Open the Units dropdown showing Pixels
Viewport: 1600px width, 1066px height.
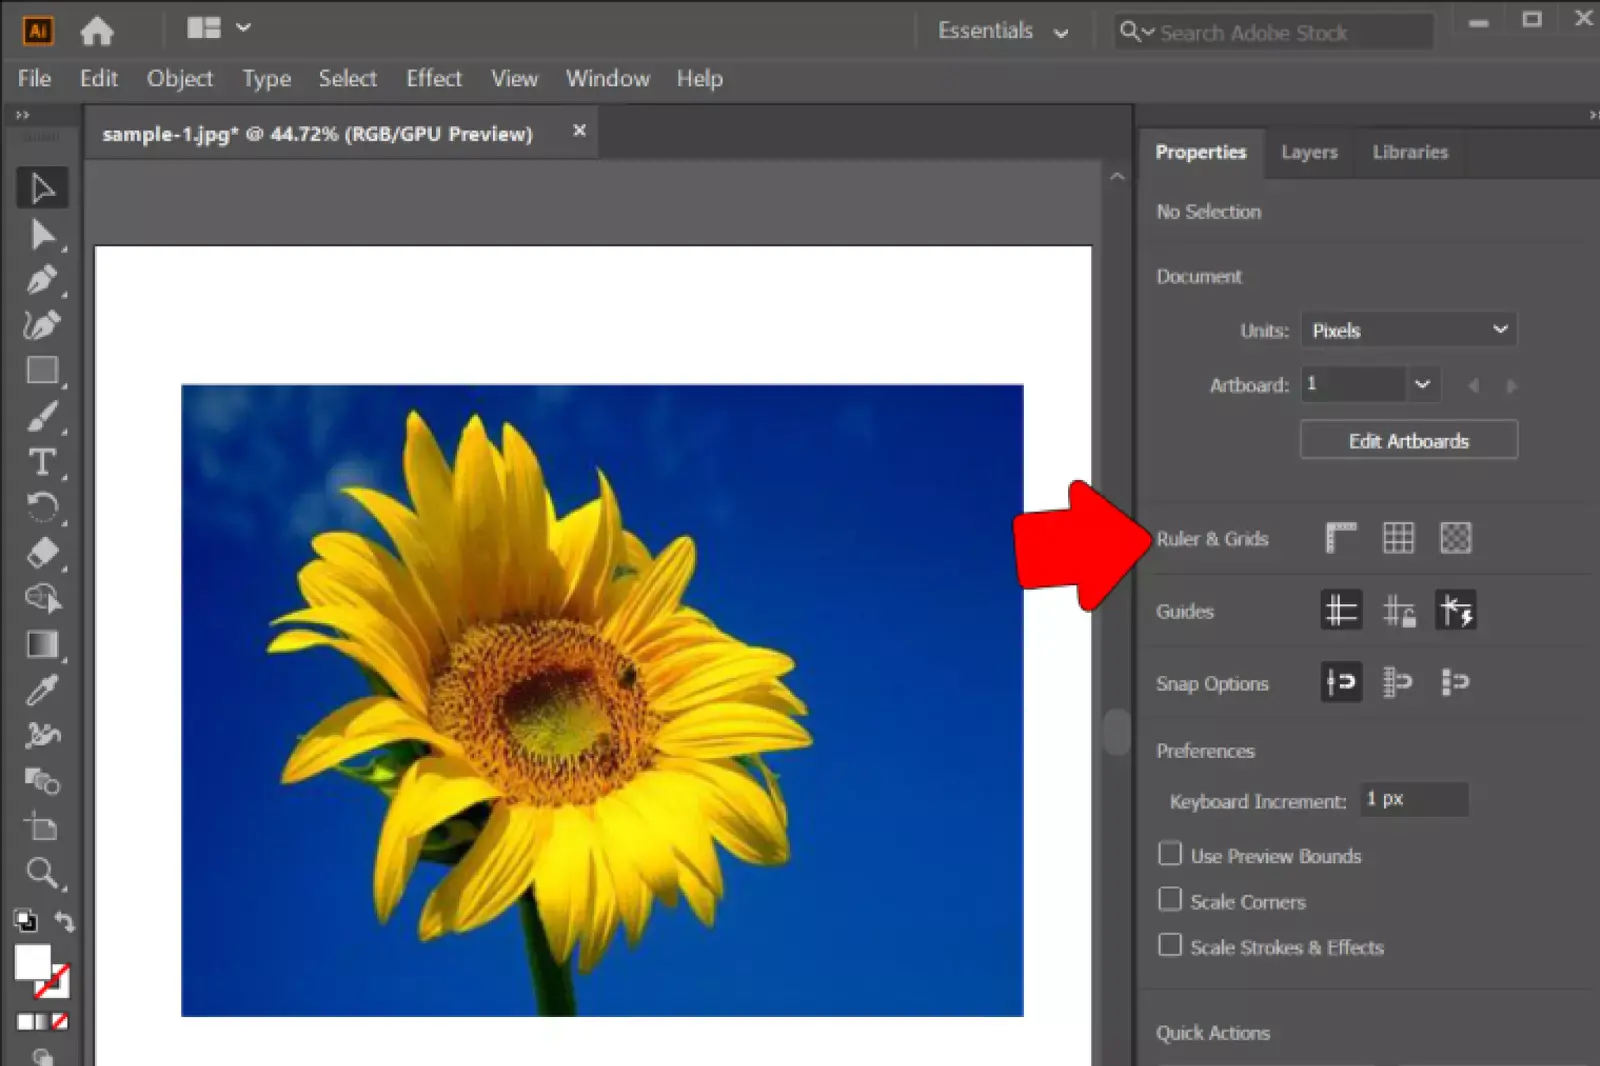pos(1408,330)
